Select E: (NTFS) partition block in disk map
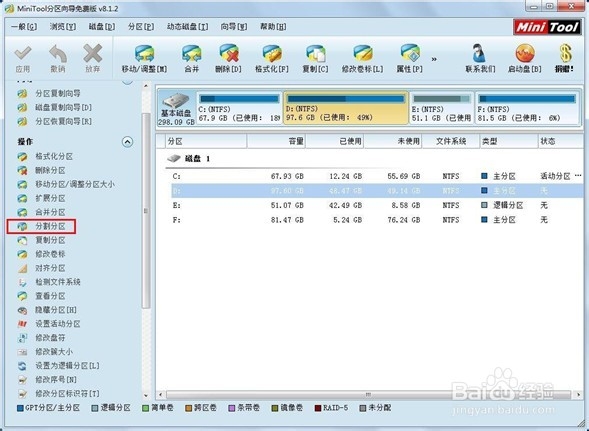 441,108
